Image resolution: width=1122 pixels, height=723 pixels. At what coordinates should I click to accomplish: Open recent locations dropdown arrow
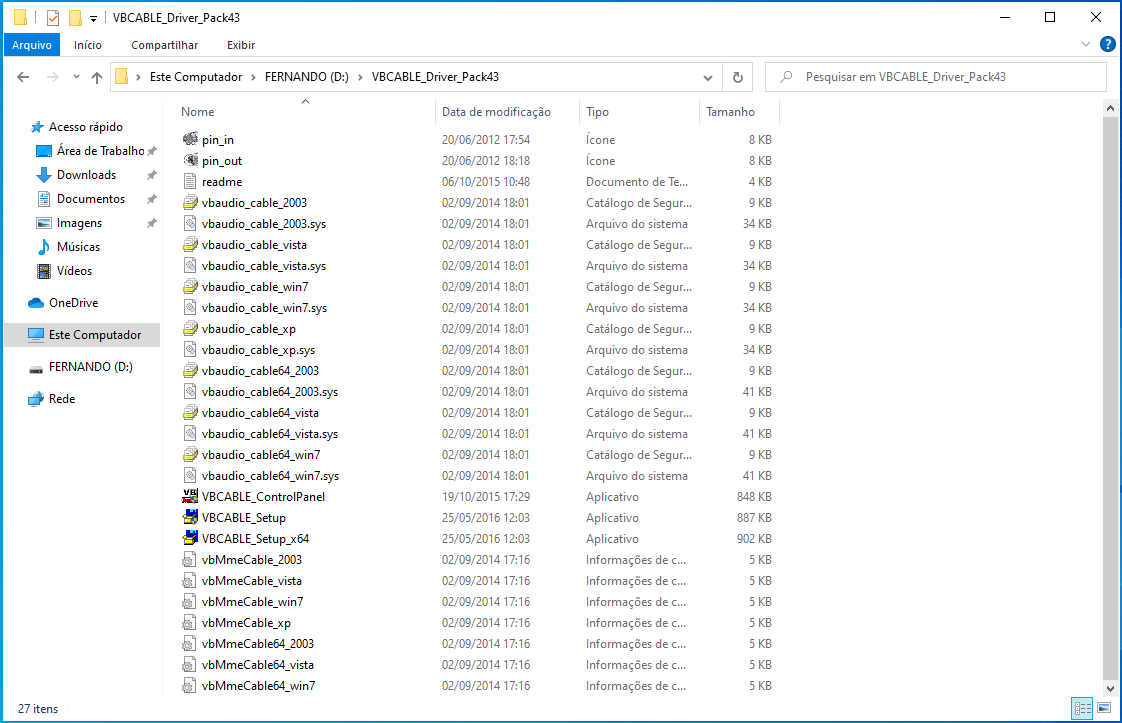[76, 77]
